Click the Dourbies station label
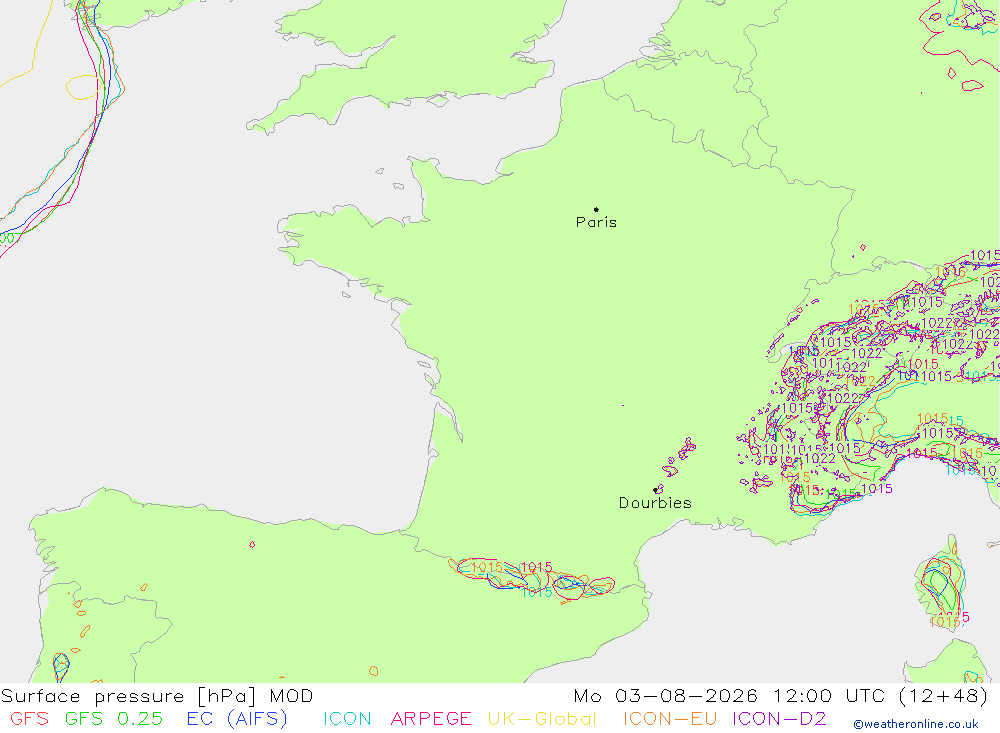 click(x=655, y=503)
